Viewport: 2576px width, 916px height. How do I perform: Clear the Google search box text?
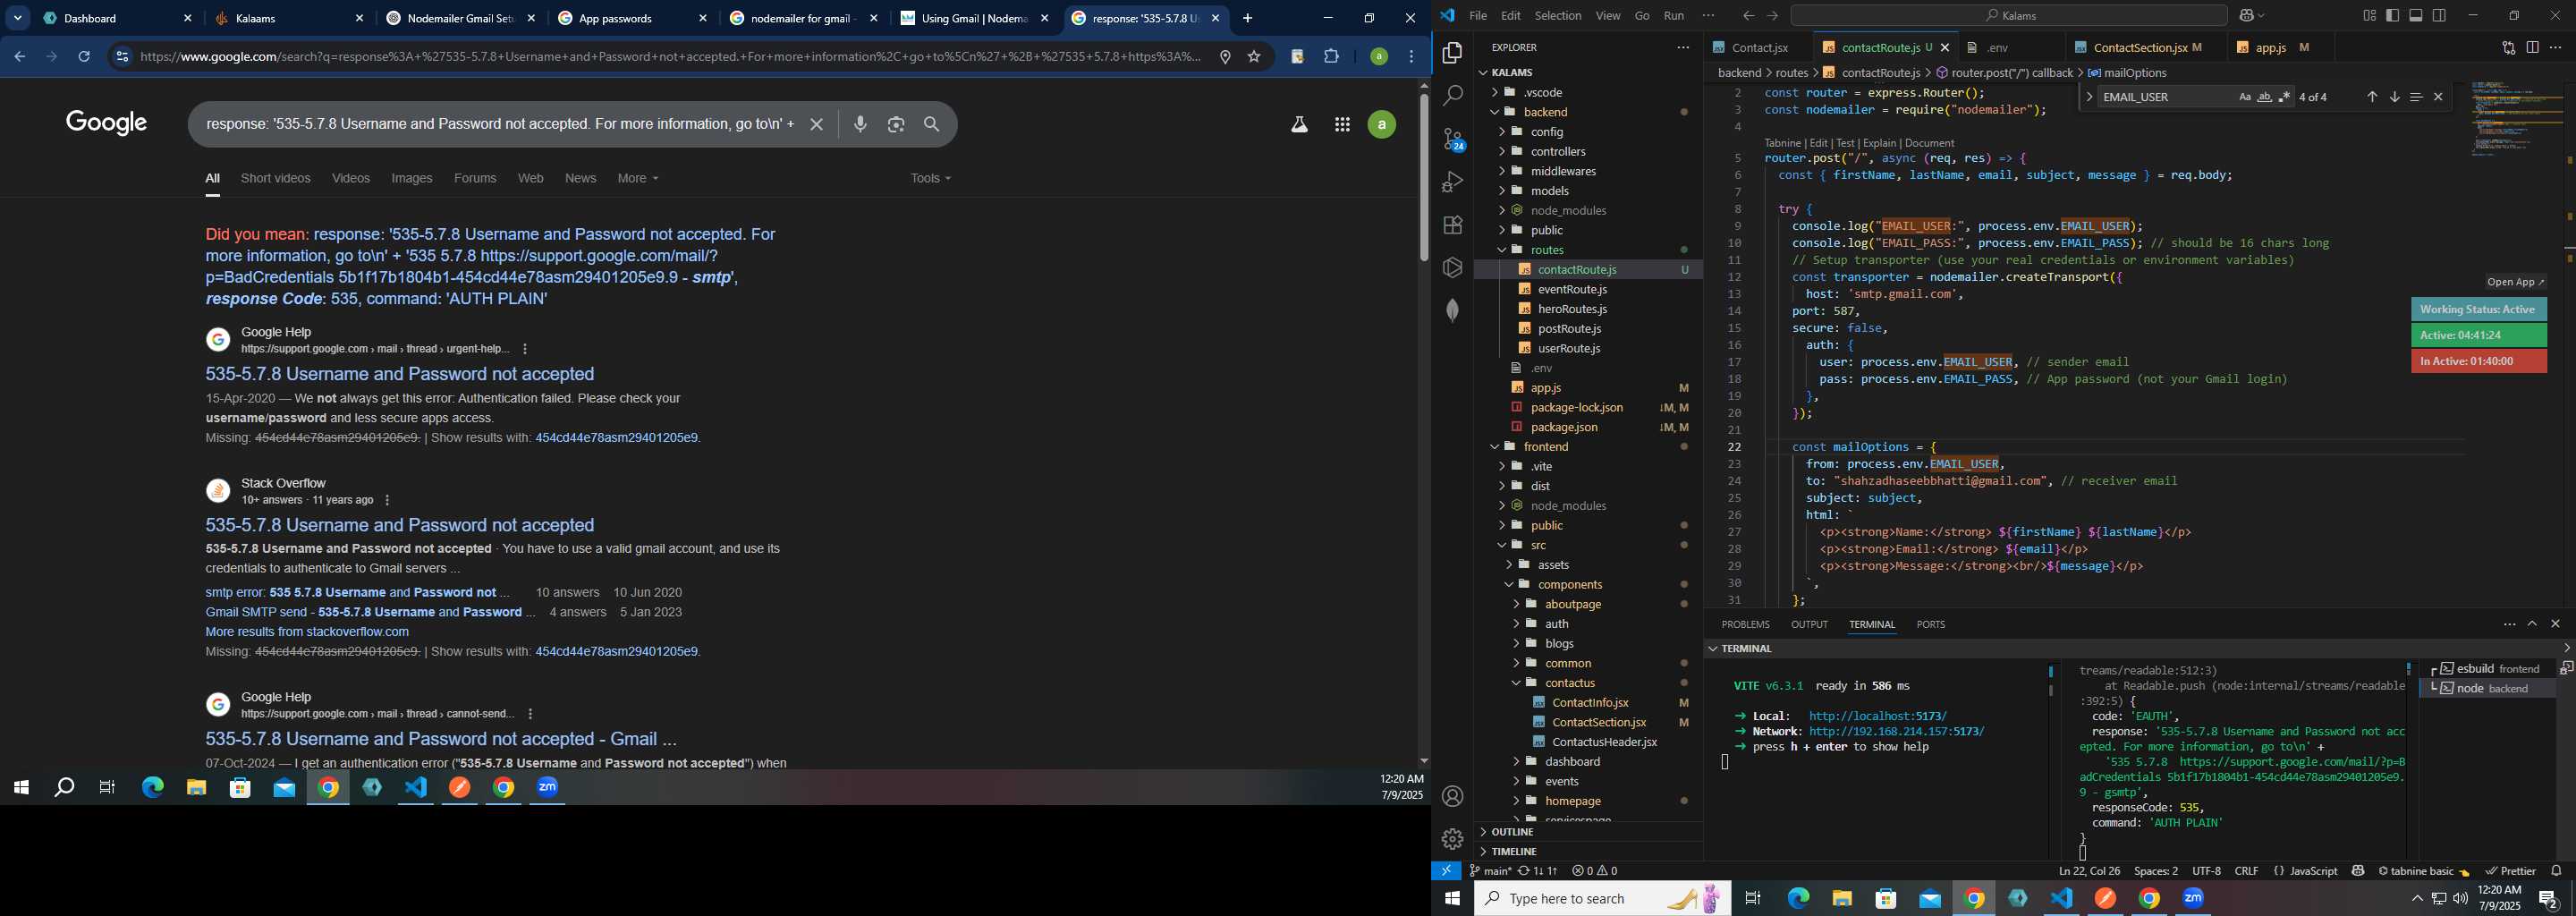pos(817,124)
